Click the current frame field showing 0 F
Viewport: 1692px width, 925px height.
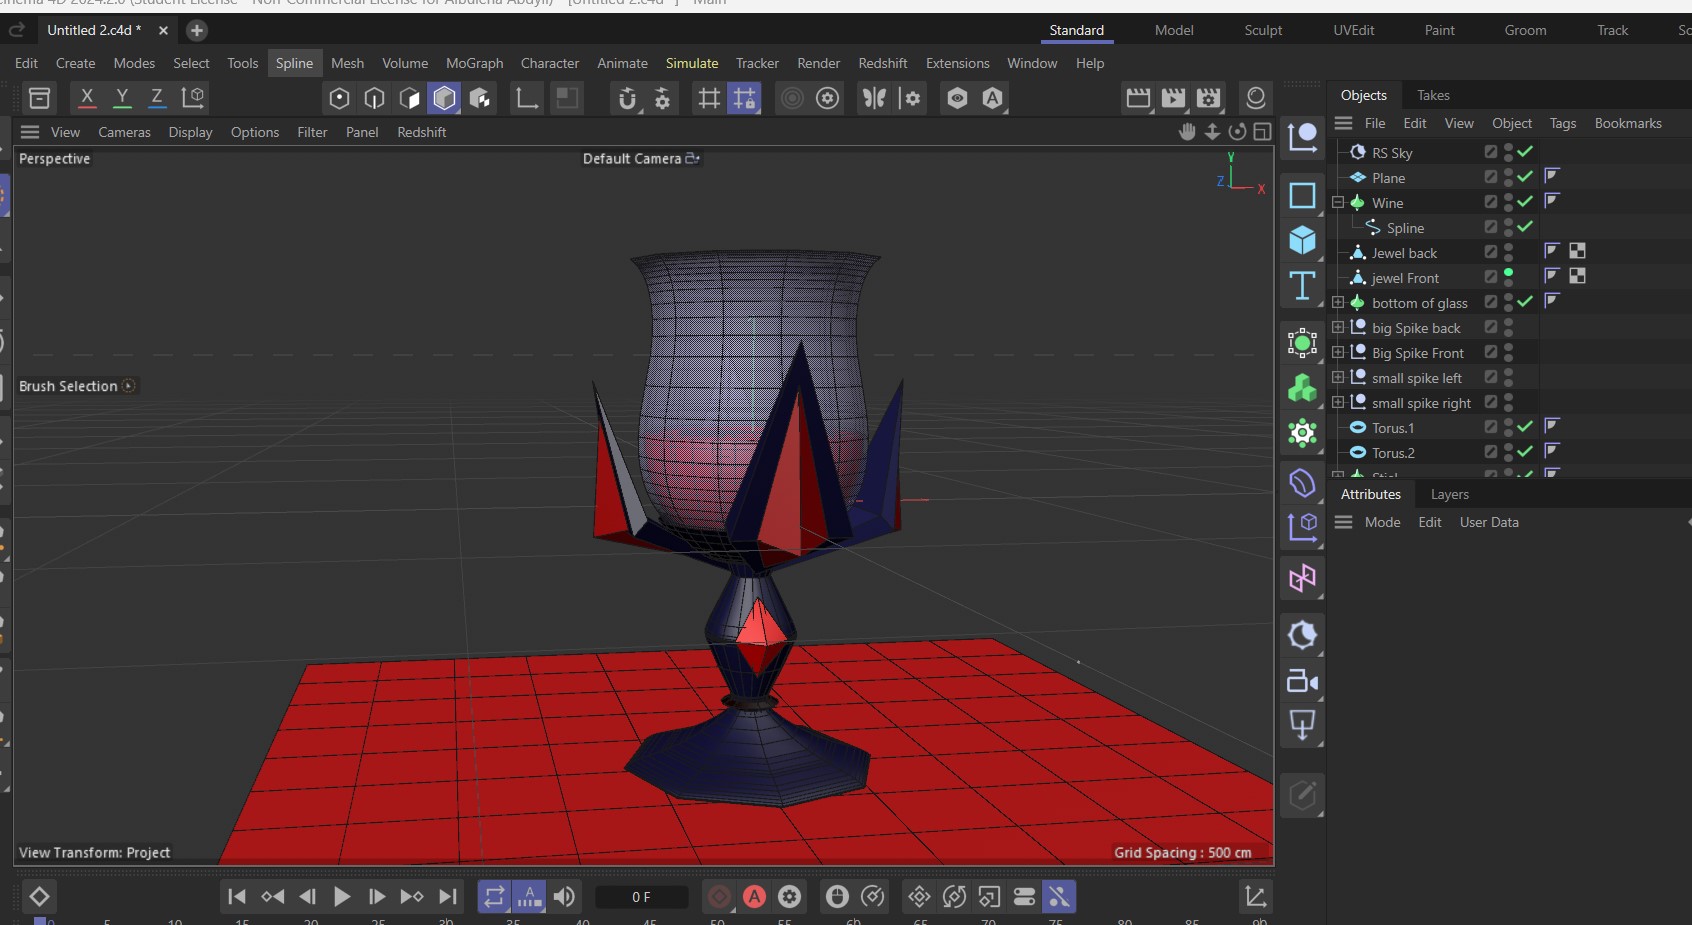(641, 897)
